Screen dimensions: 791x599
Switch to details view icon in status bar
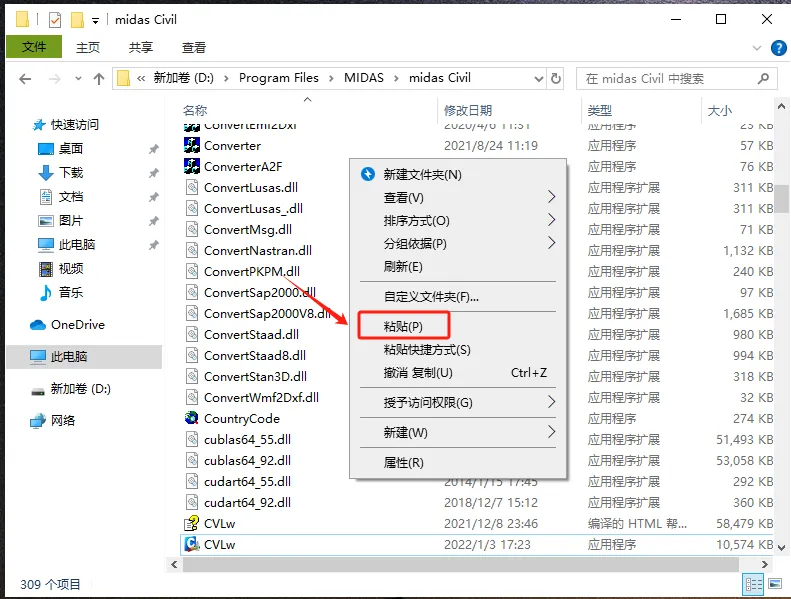(753, 584)
